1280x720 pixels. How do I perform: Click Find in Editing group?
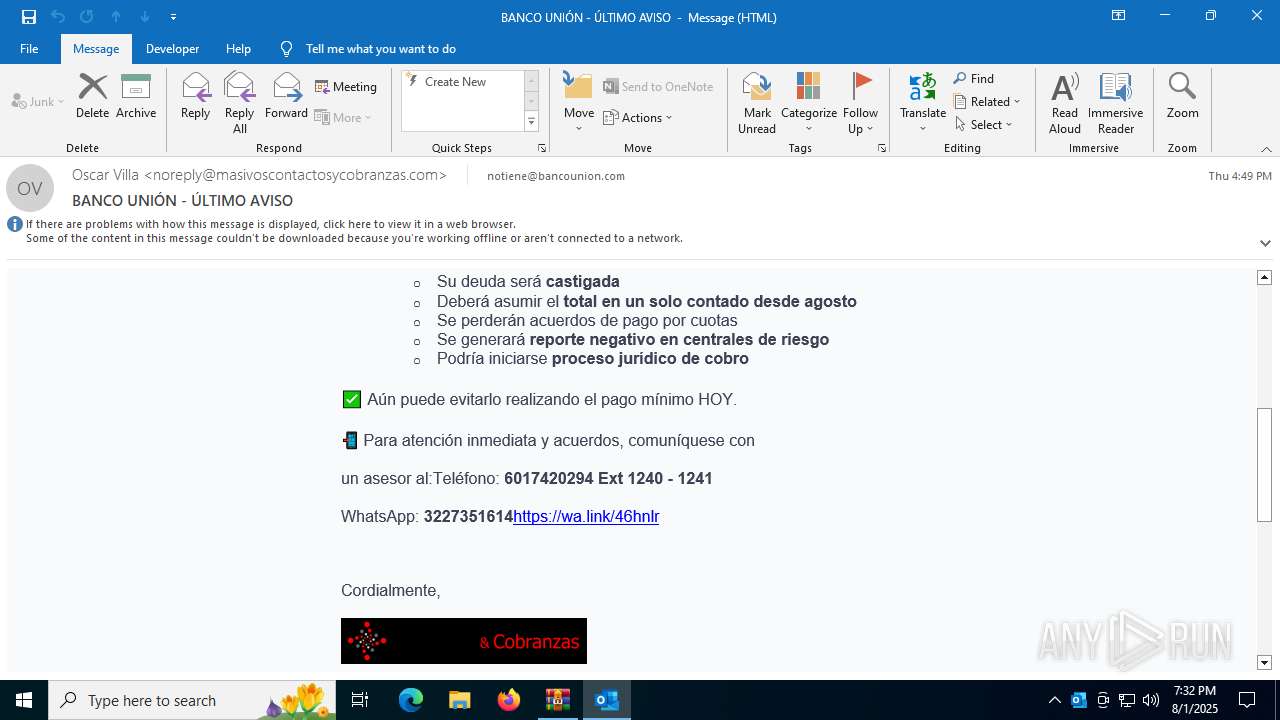(974, 79)
